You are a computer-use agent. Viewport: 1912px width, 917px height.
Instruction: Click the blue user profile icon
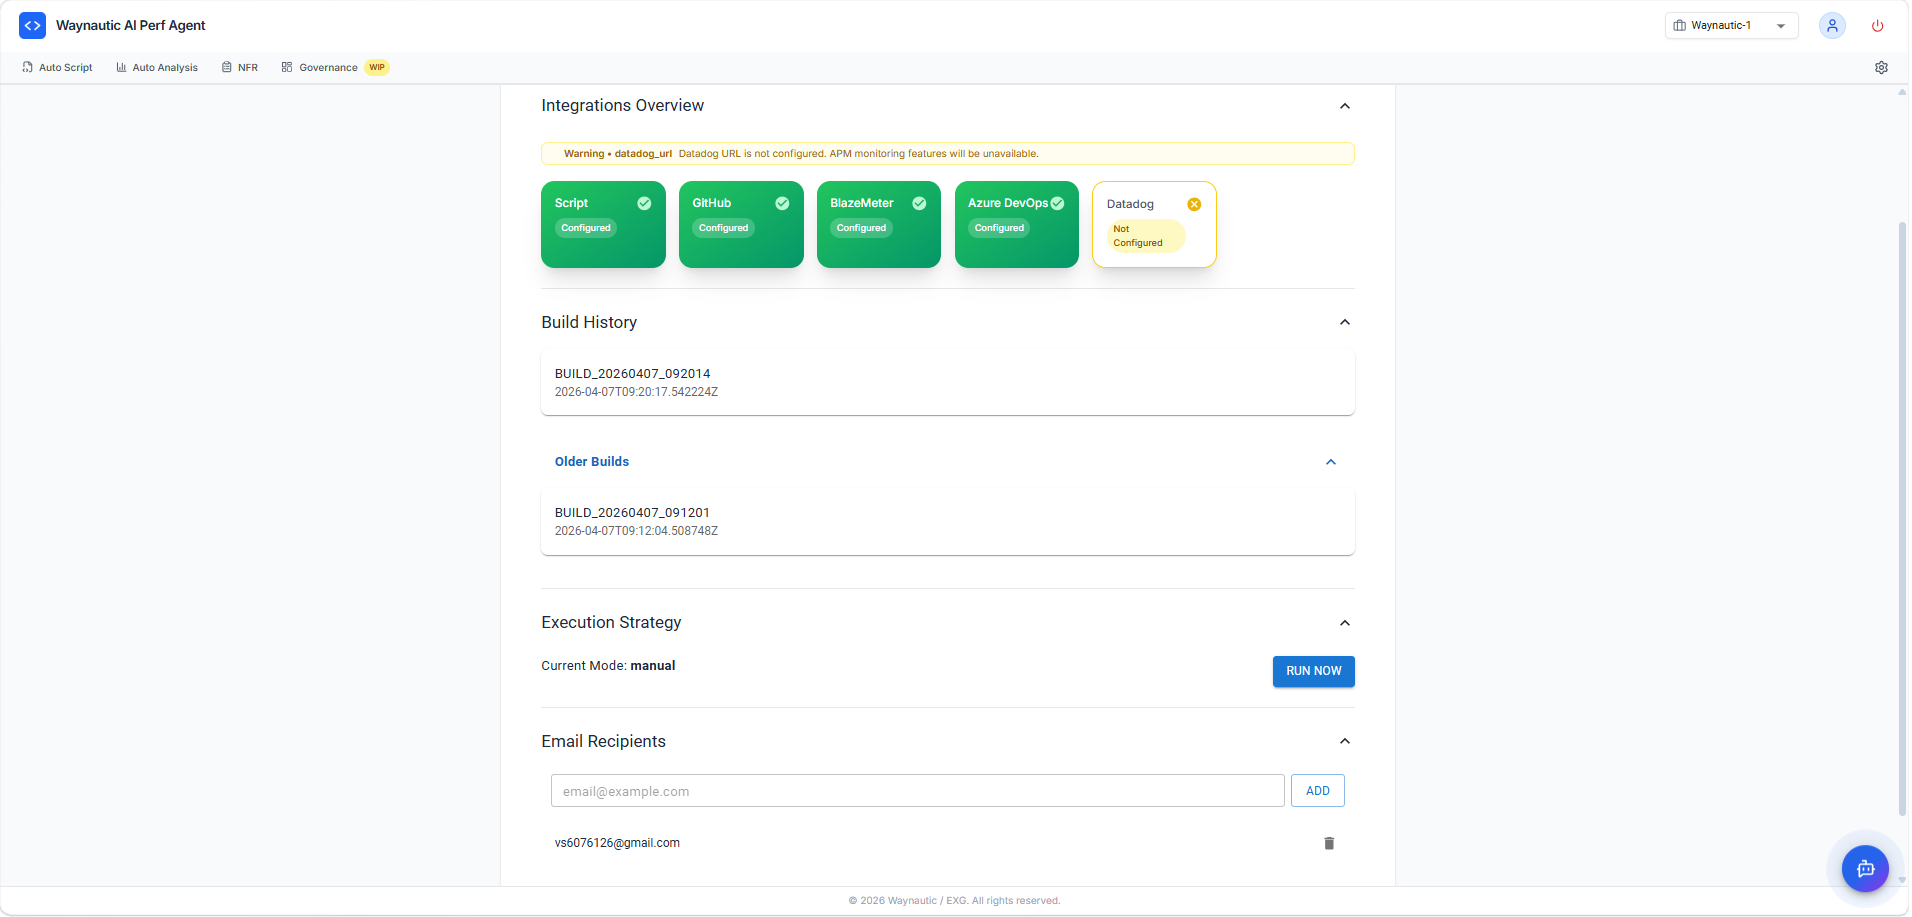(1832, 25)
